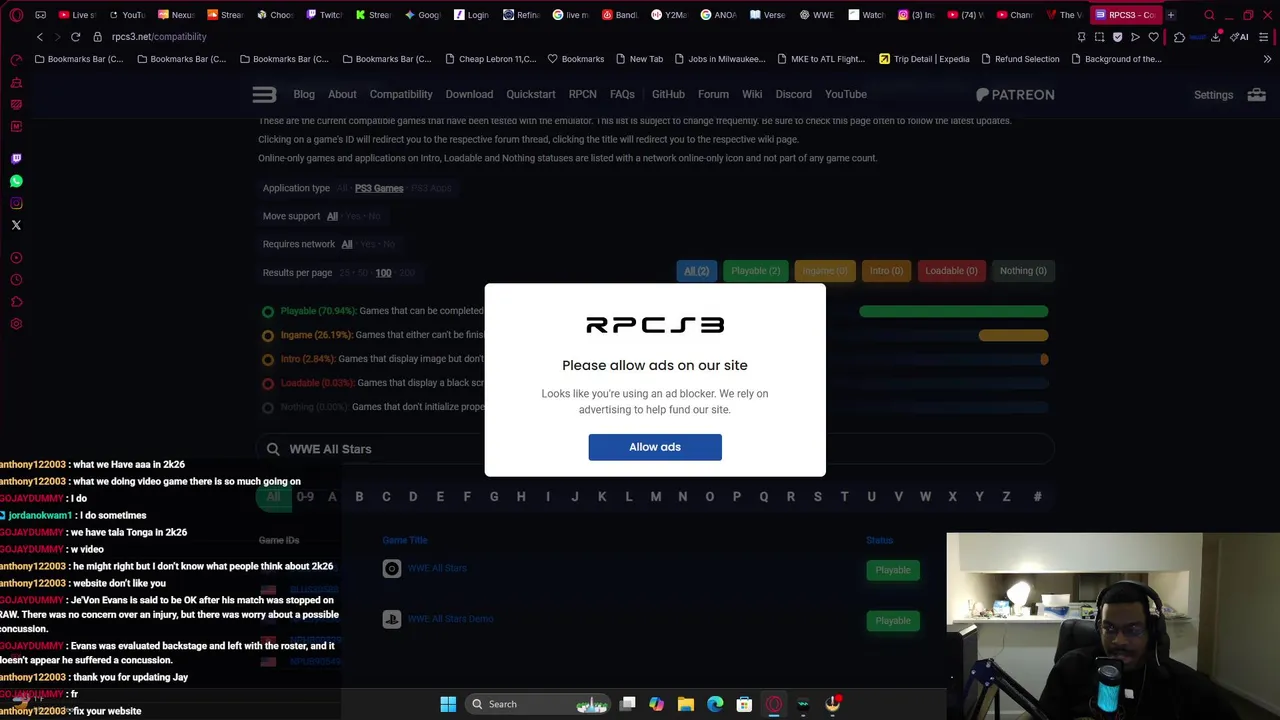Click the Allow ads button
1280x720 pixels.
655,447
